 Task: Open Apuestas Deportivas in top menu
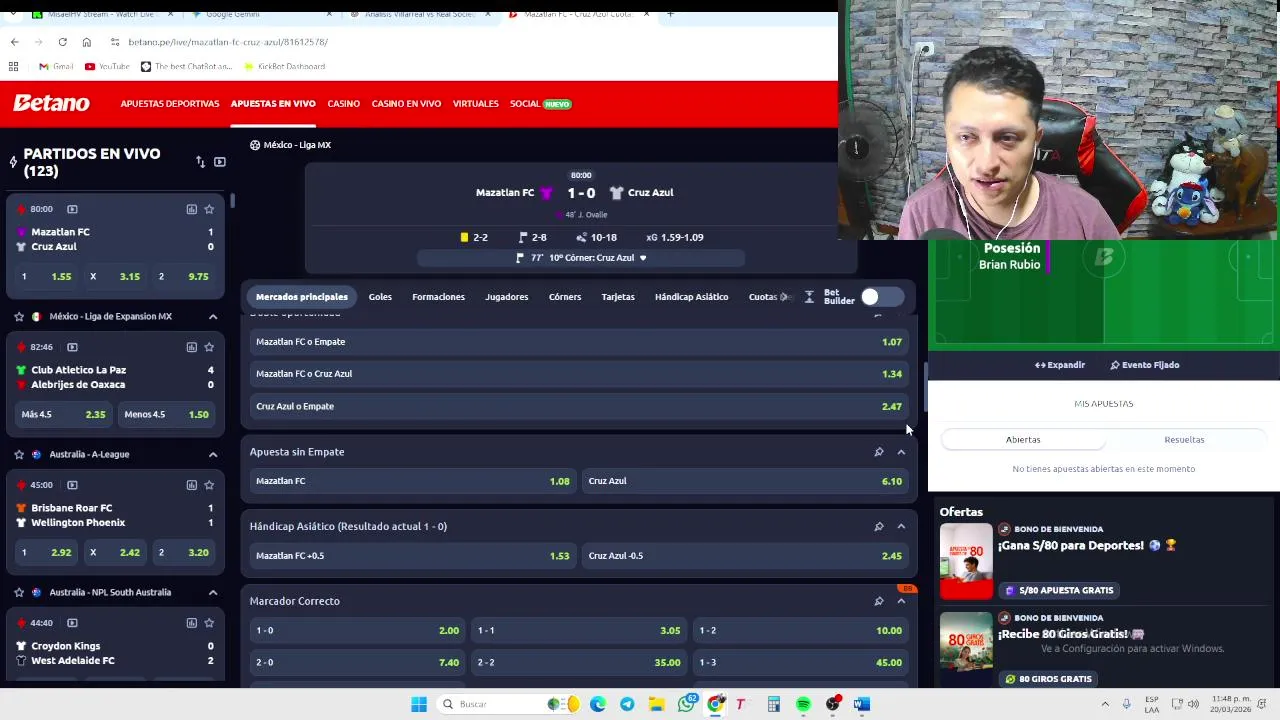tap(170, 104)
